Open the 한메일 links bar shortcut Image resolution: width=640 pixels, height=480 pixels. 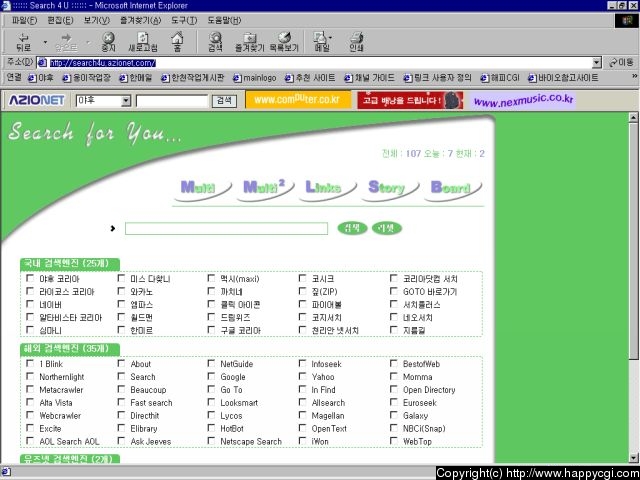(136, 78)
